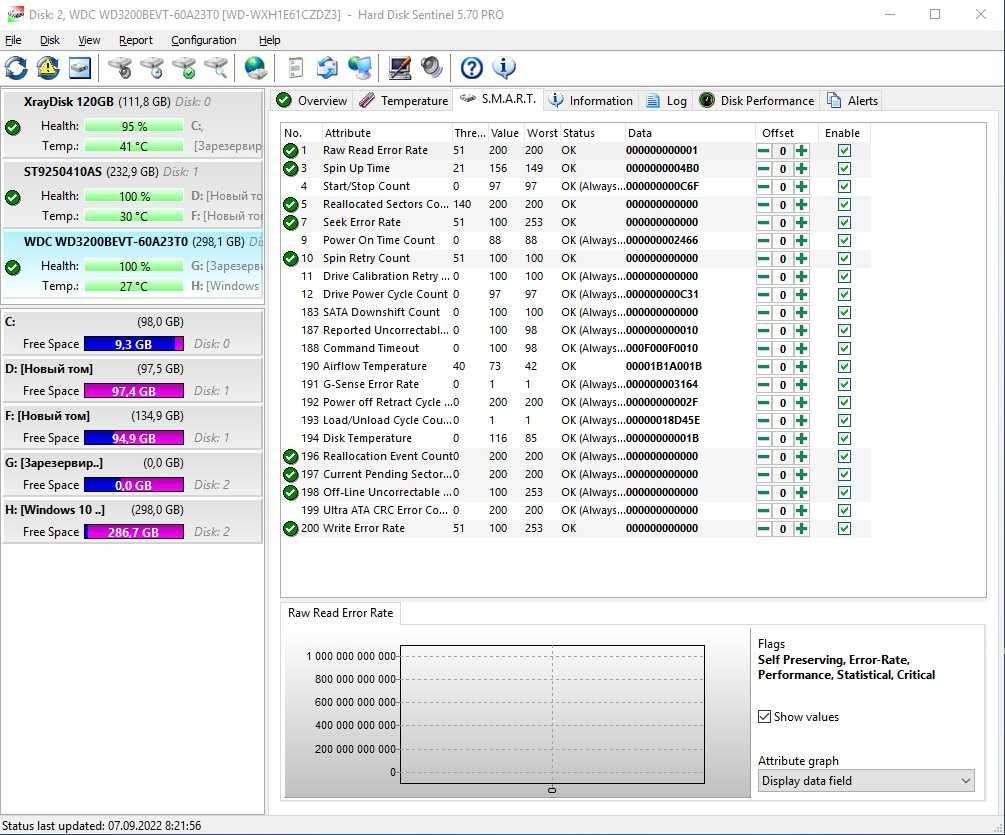Open the Help menu
The image size is (1005, 835).
[x=270, y=40]
